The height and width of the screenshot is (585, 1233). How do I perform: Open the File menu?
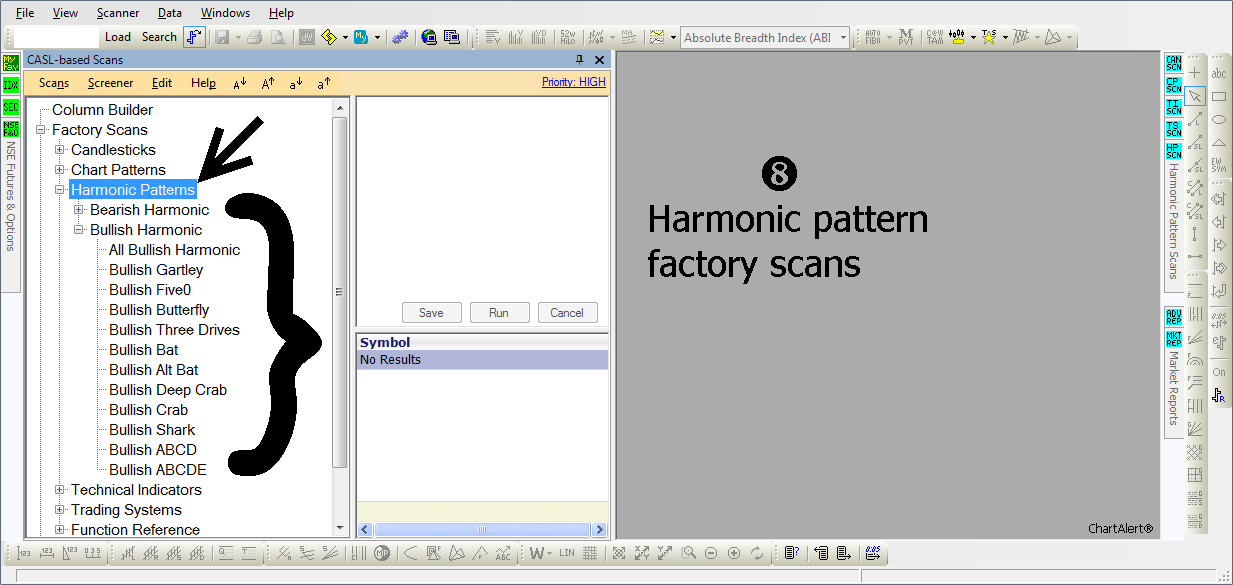tap(25, 13)
